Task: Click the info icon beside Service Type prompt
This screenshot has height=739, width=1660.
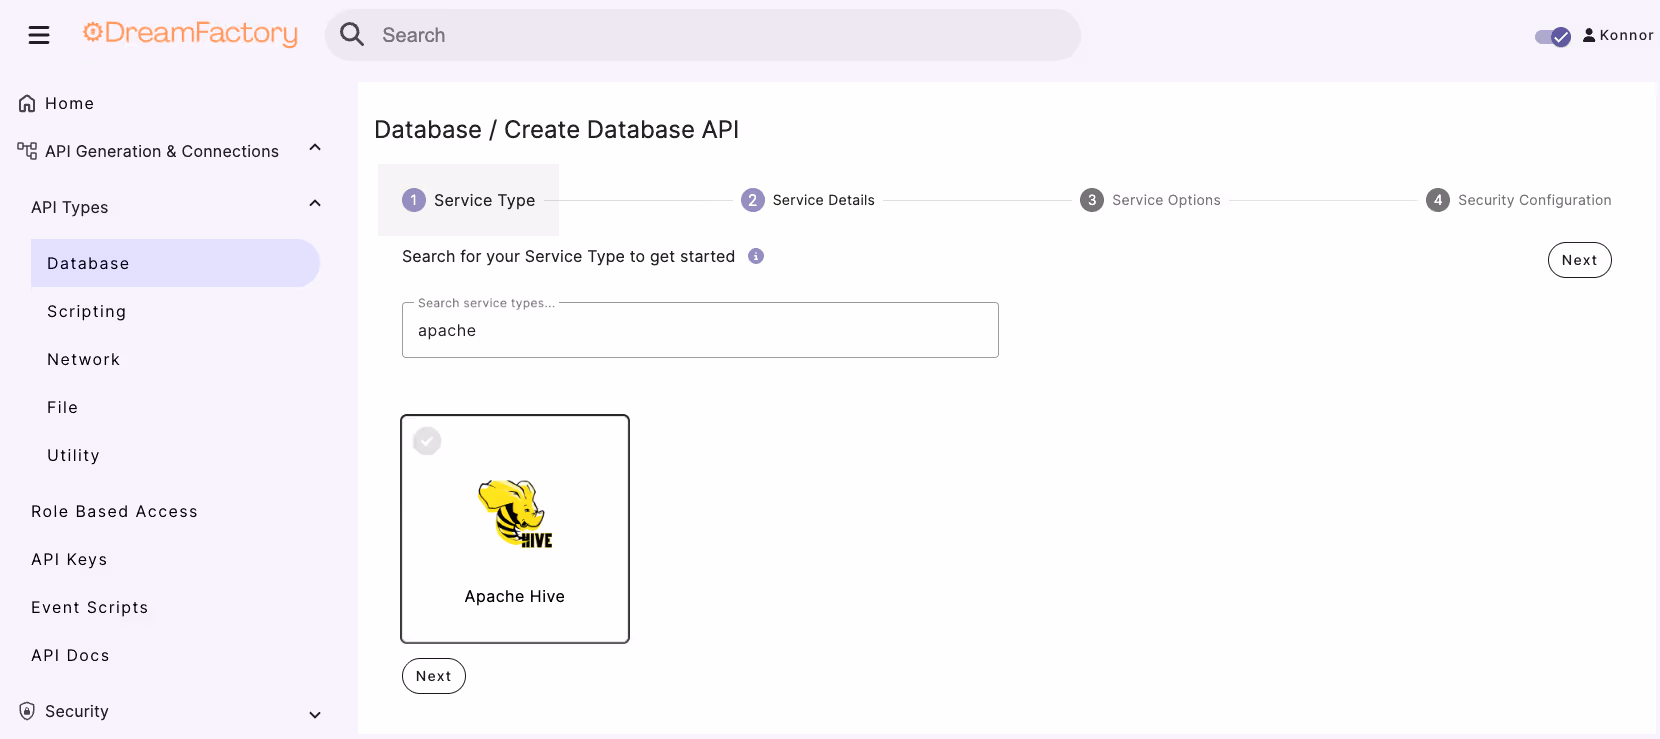Action: pos(756,256)
